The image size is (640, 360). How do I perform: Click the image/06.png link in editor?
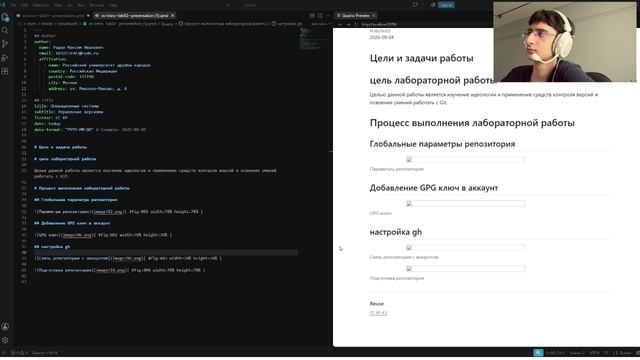tap(76, 235)
